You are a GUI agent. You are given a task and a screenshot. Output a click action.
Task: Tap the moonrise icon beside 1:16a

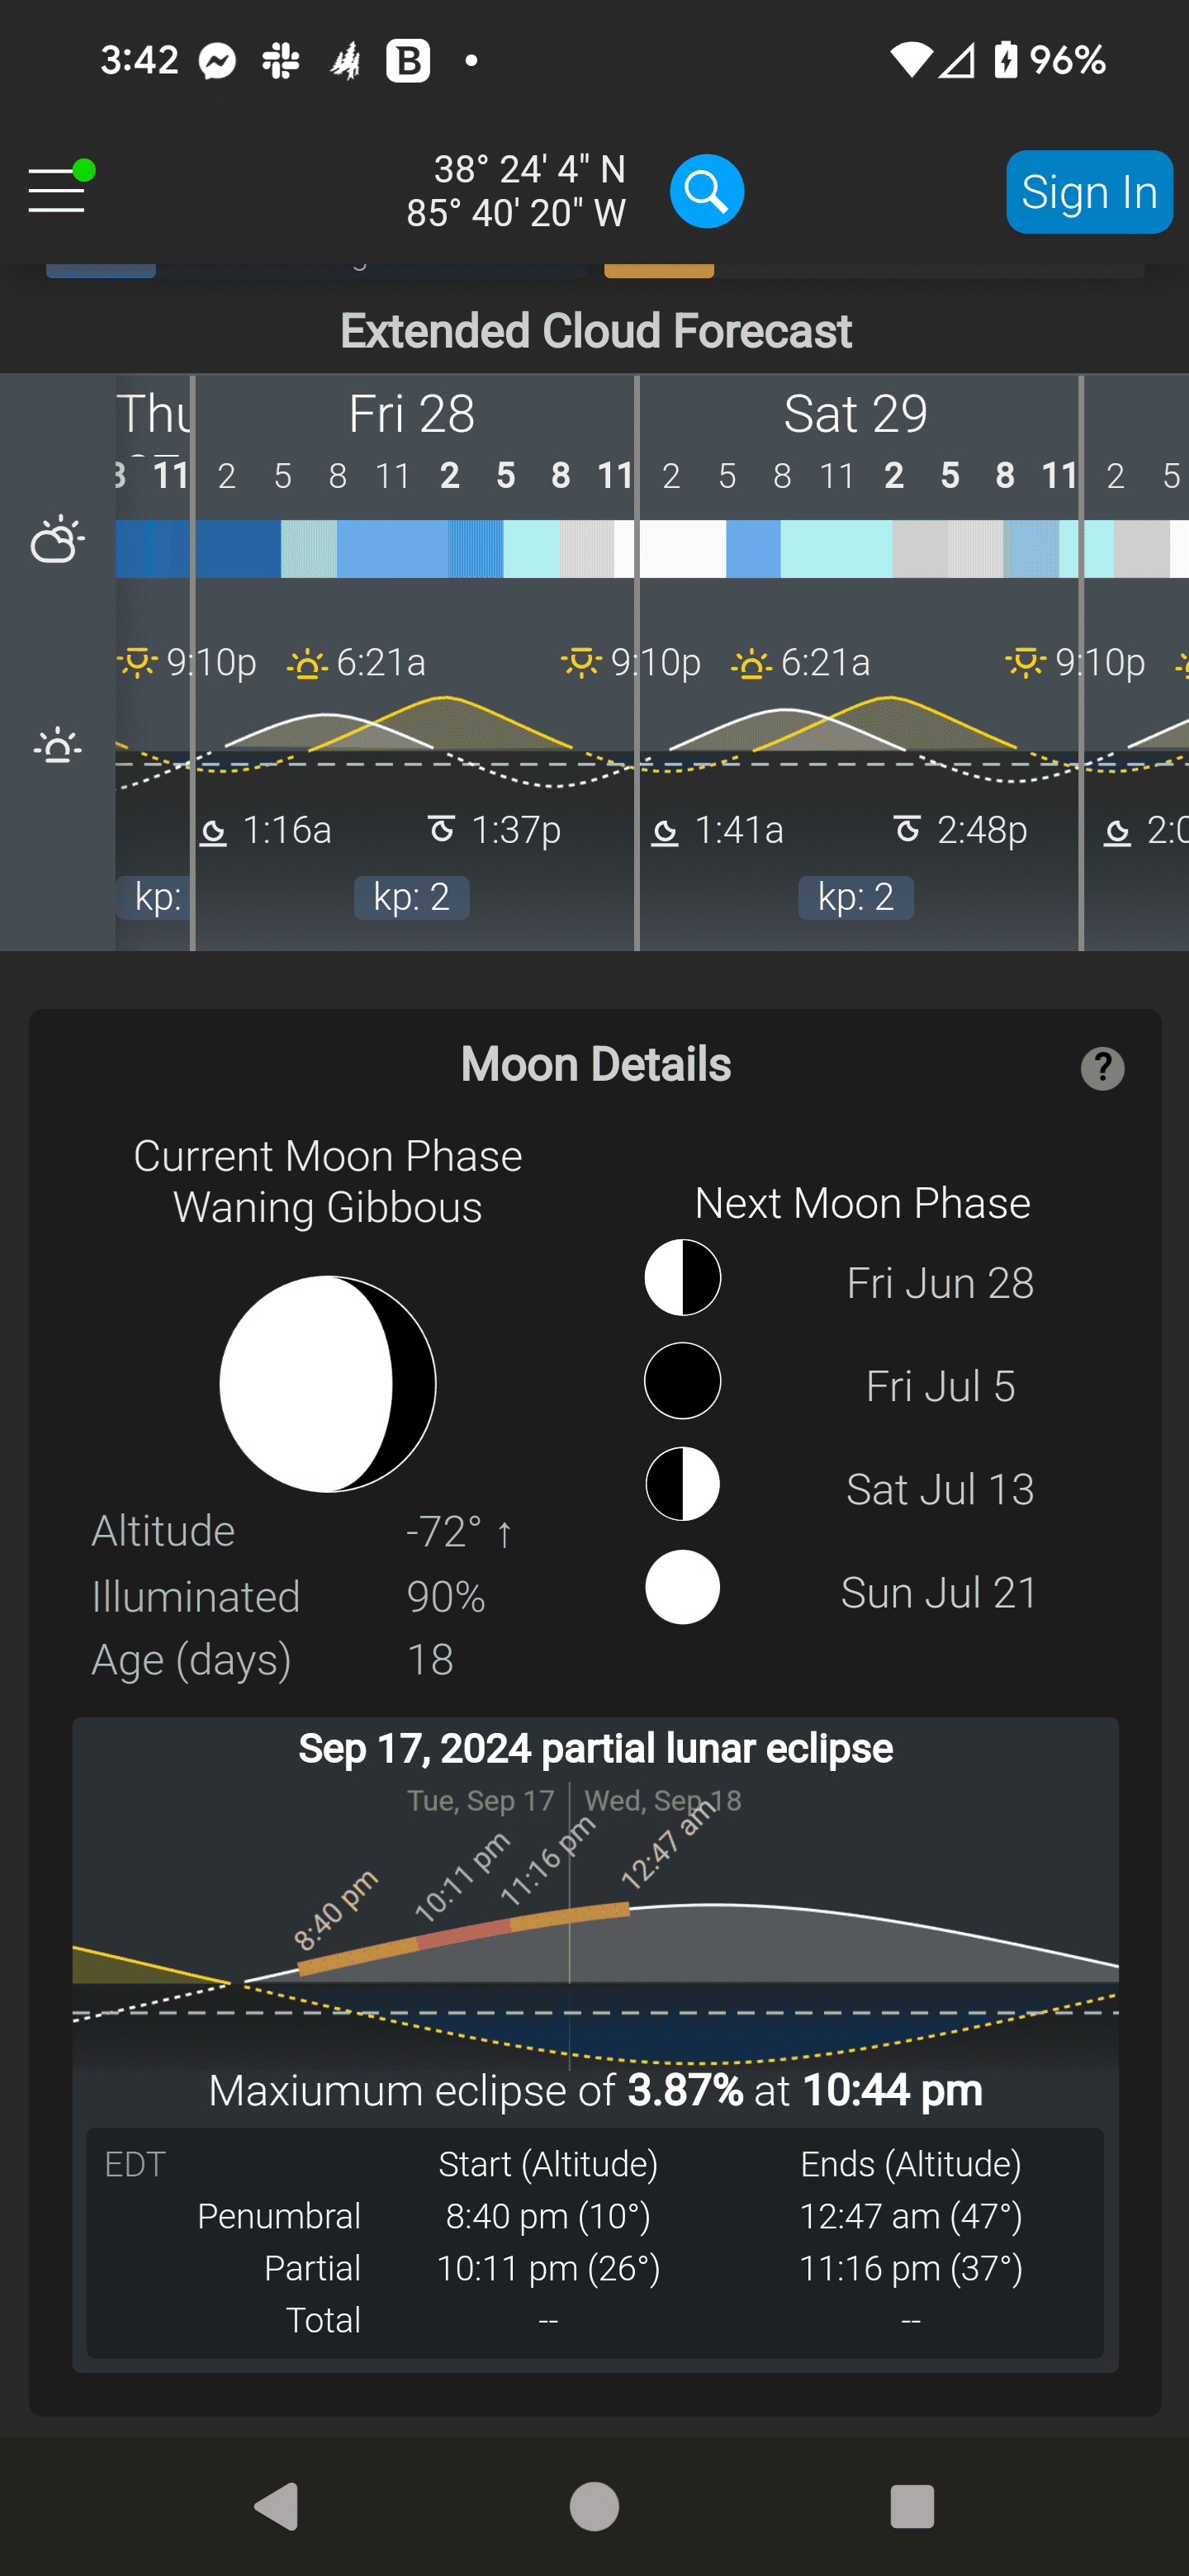coord(216,830)
